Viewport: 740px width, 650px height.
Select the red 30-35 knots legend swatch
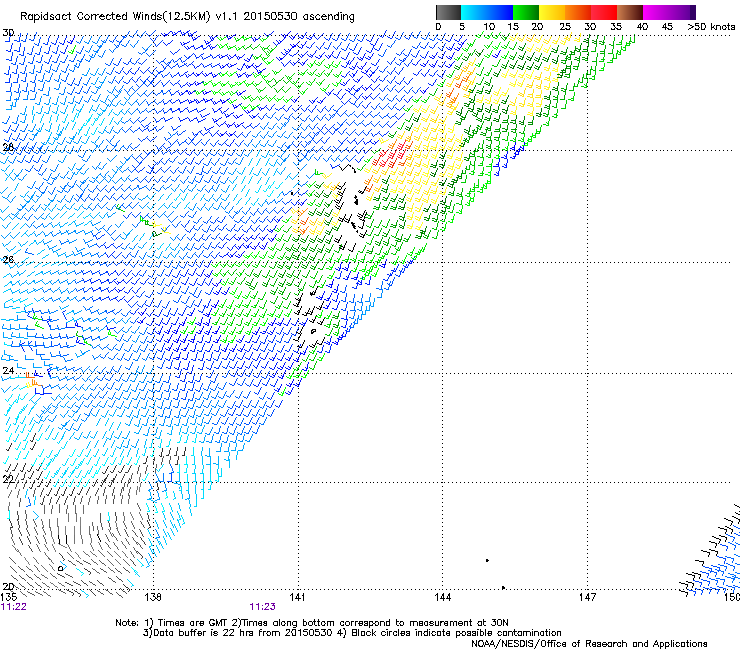tap(604, 12)
